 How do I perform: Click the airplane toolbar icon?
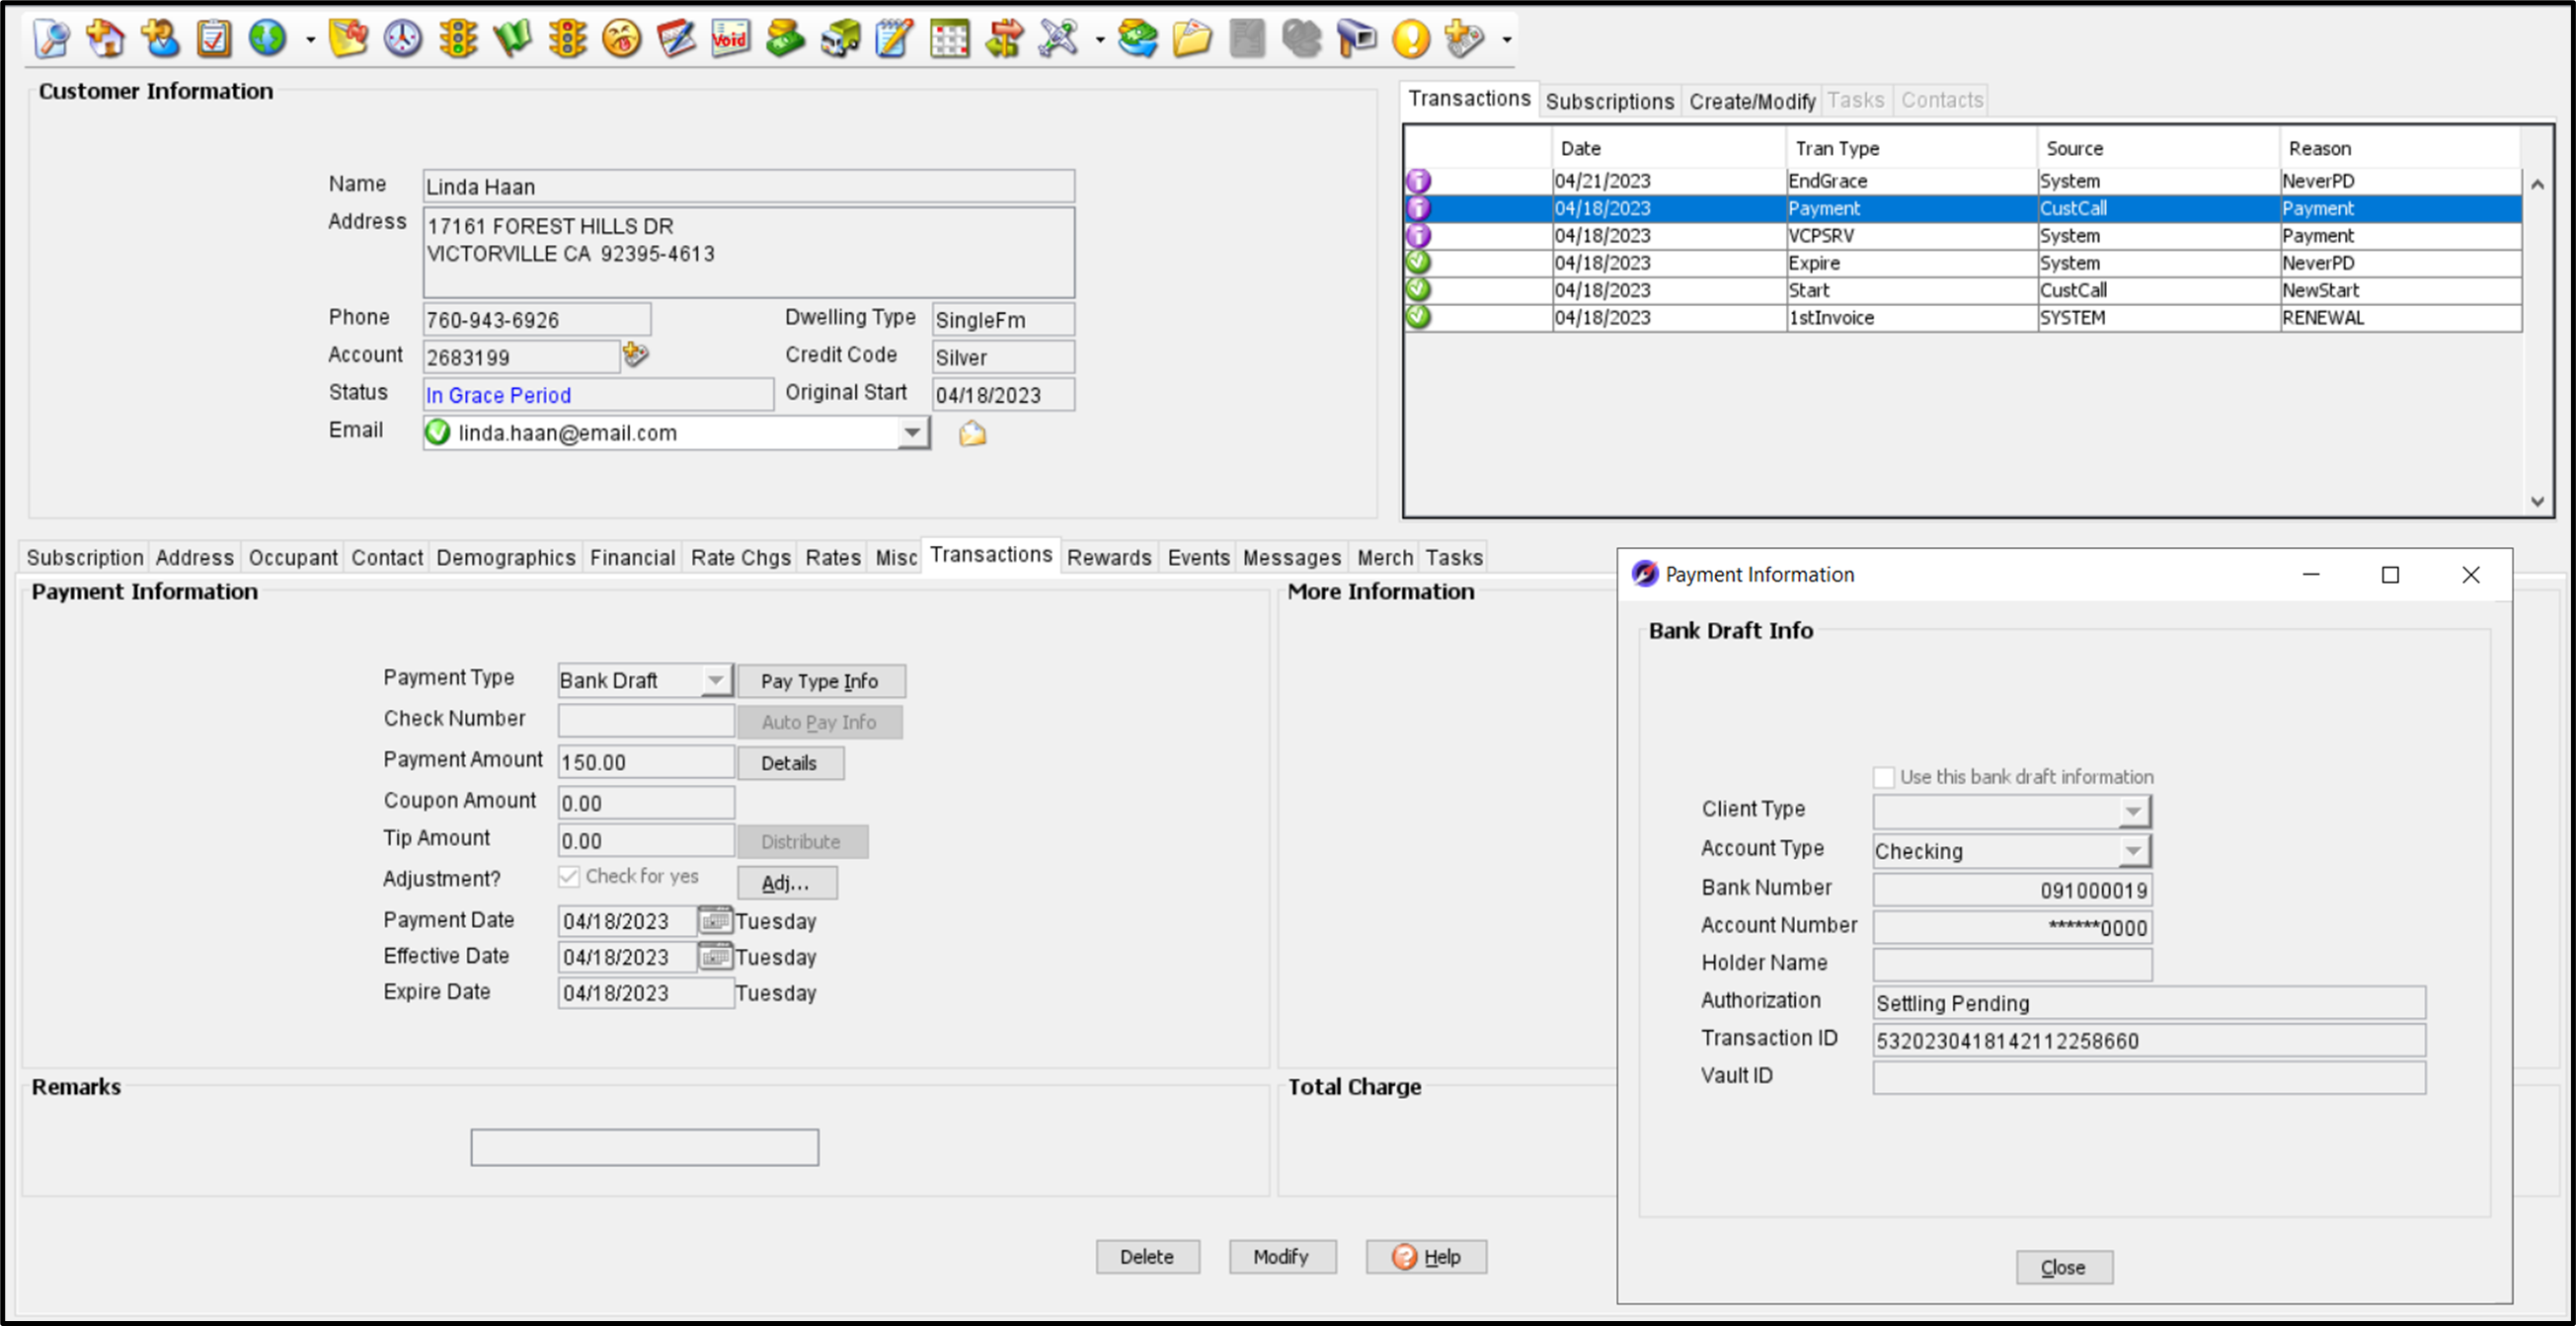click(x=1058, y=38)
